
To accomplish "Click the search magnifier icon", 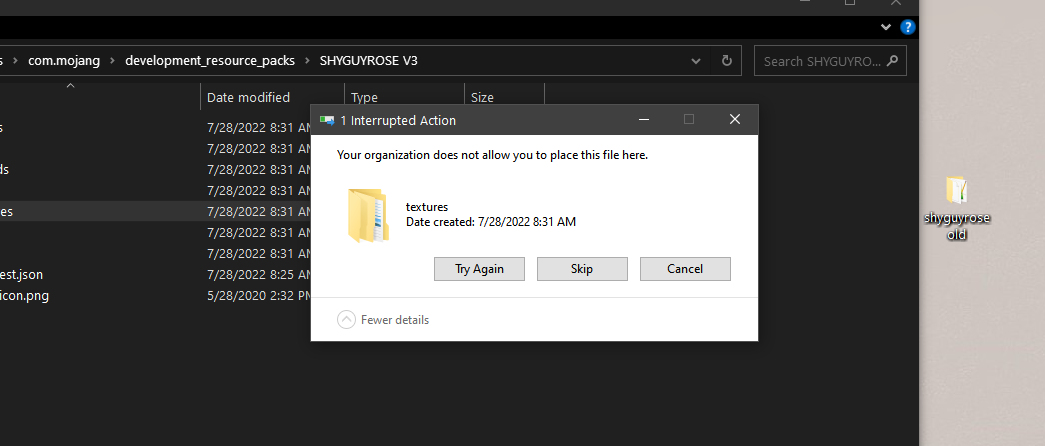I will 892,61.
